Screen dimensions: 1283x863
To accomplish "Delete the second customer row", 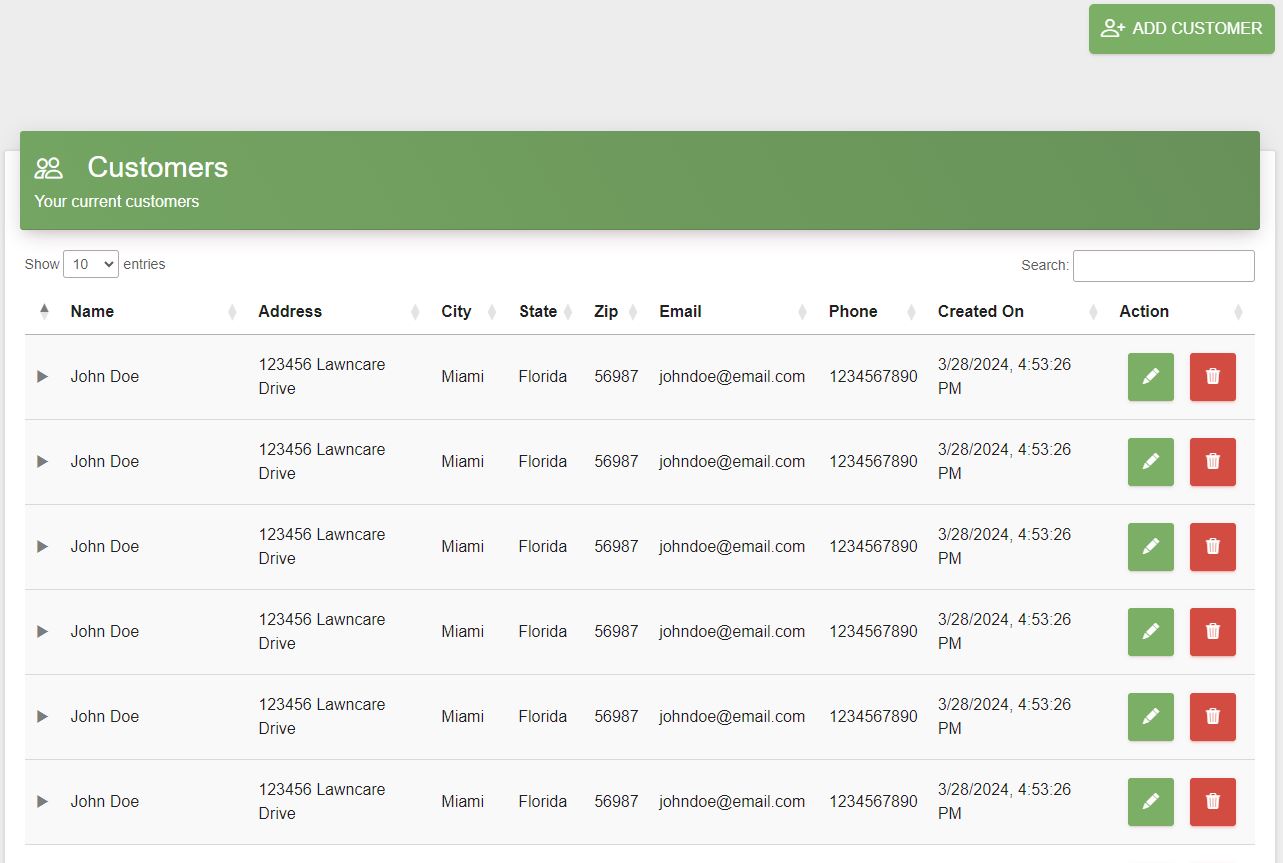I will click(1212, 462).
